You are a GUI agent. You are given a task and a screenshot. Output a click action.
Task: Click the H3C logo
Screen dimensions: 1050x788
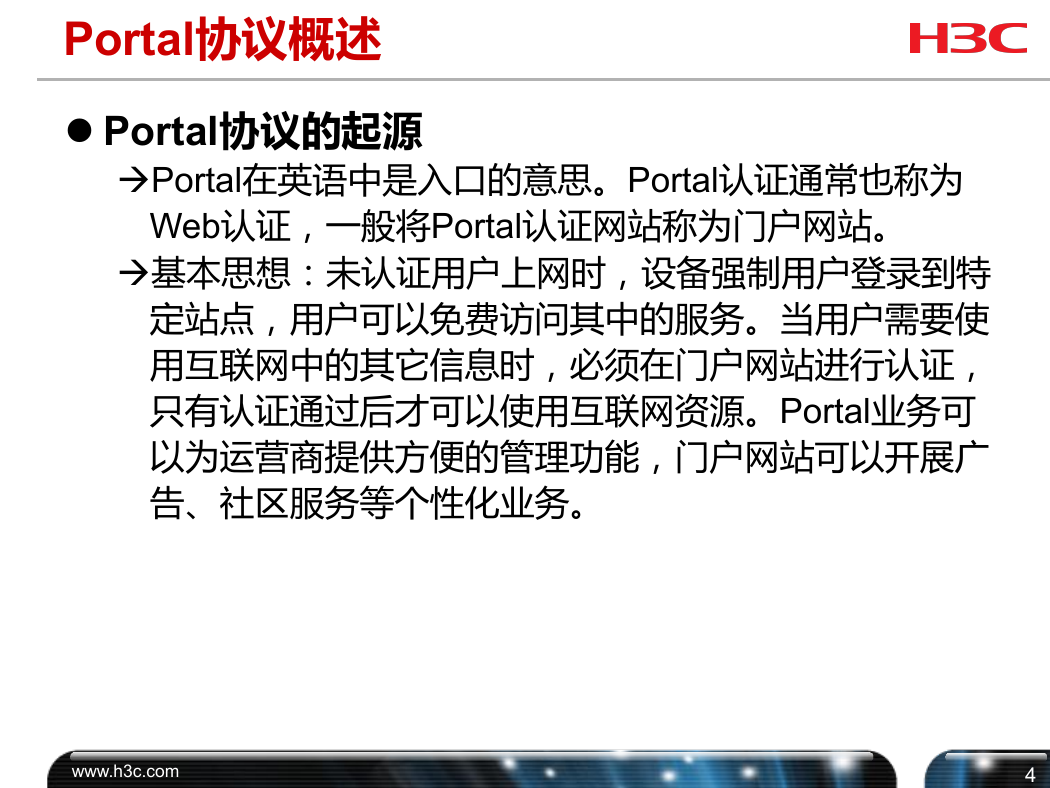pyautogui.click(x=968, y=38)
